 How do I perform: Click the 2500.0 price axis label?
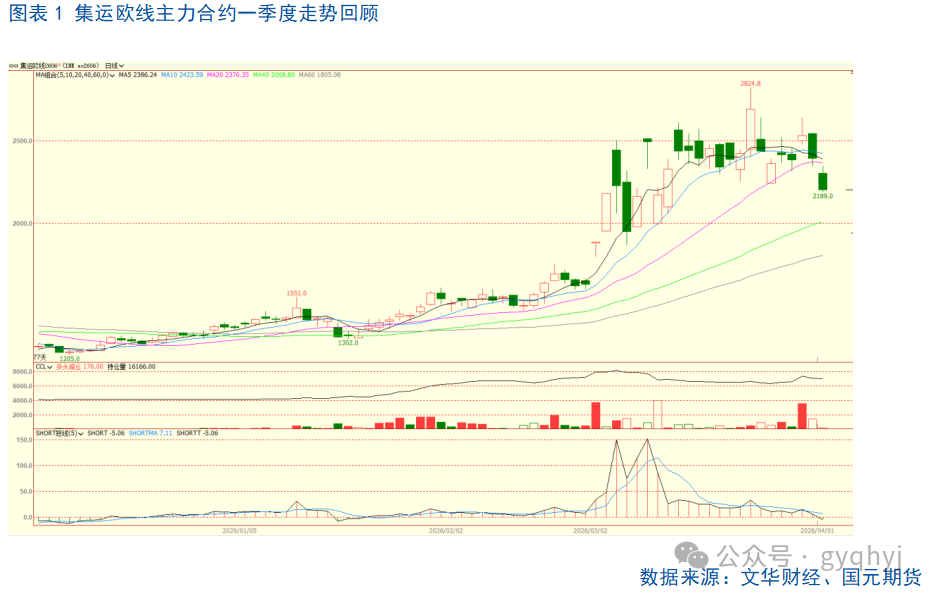click(x=22, y=141)
